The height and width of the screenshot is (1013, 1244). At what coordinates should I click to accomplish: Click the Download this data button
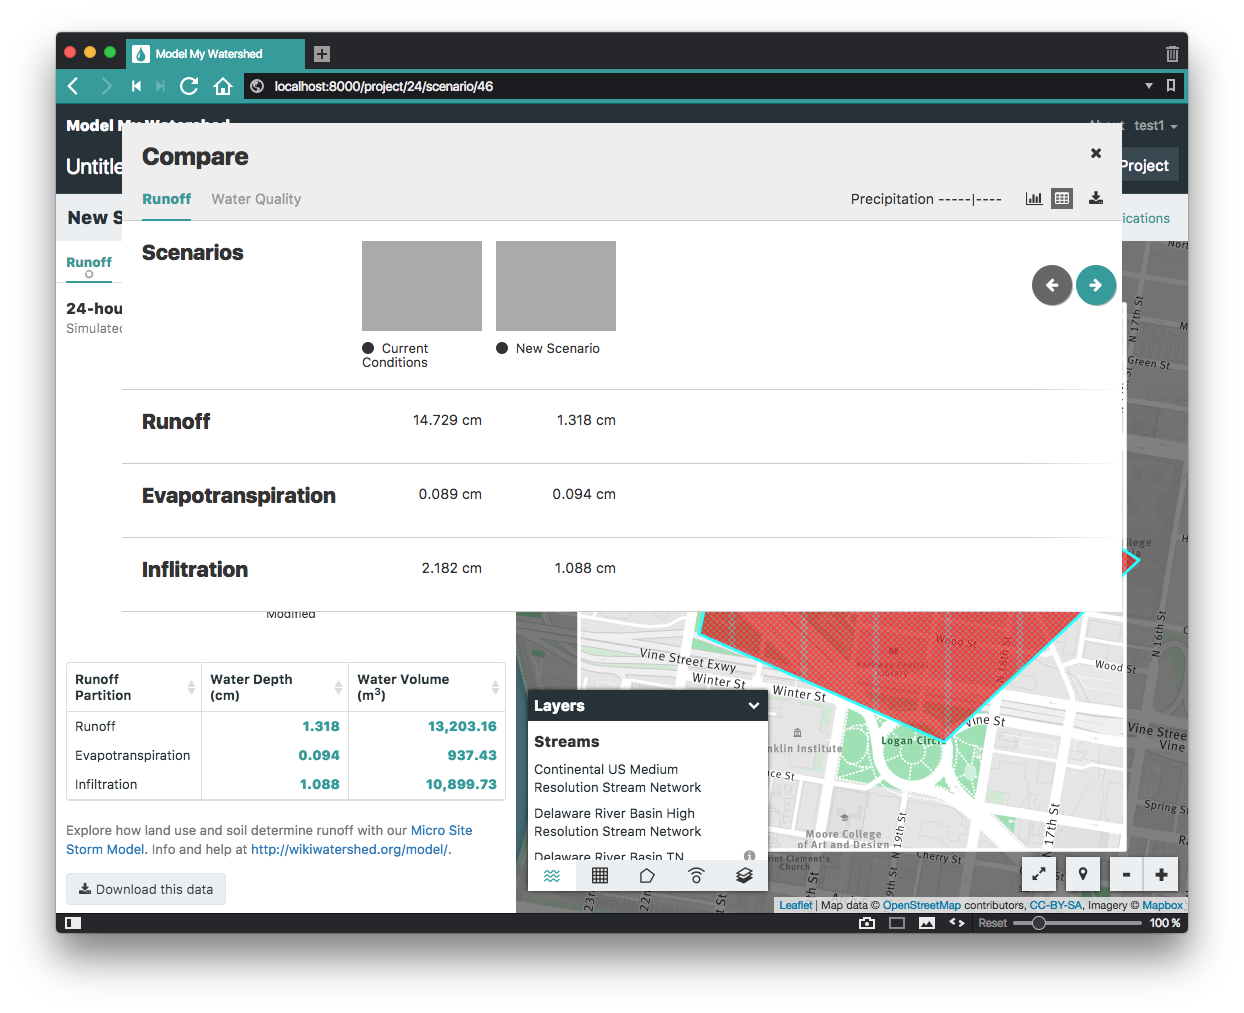145,889
